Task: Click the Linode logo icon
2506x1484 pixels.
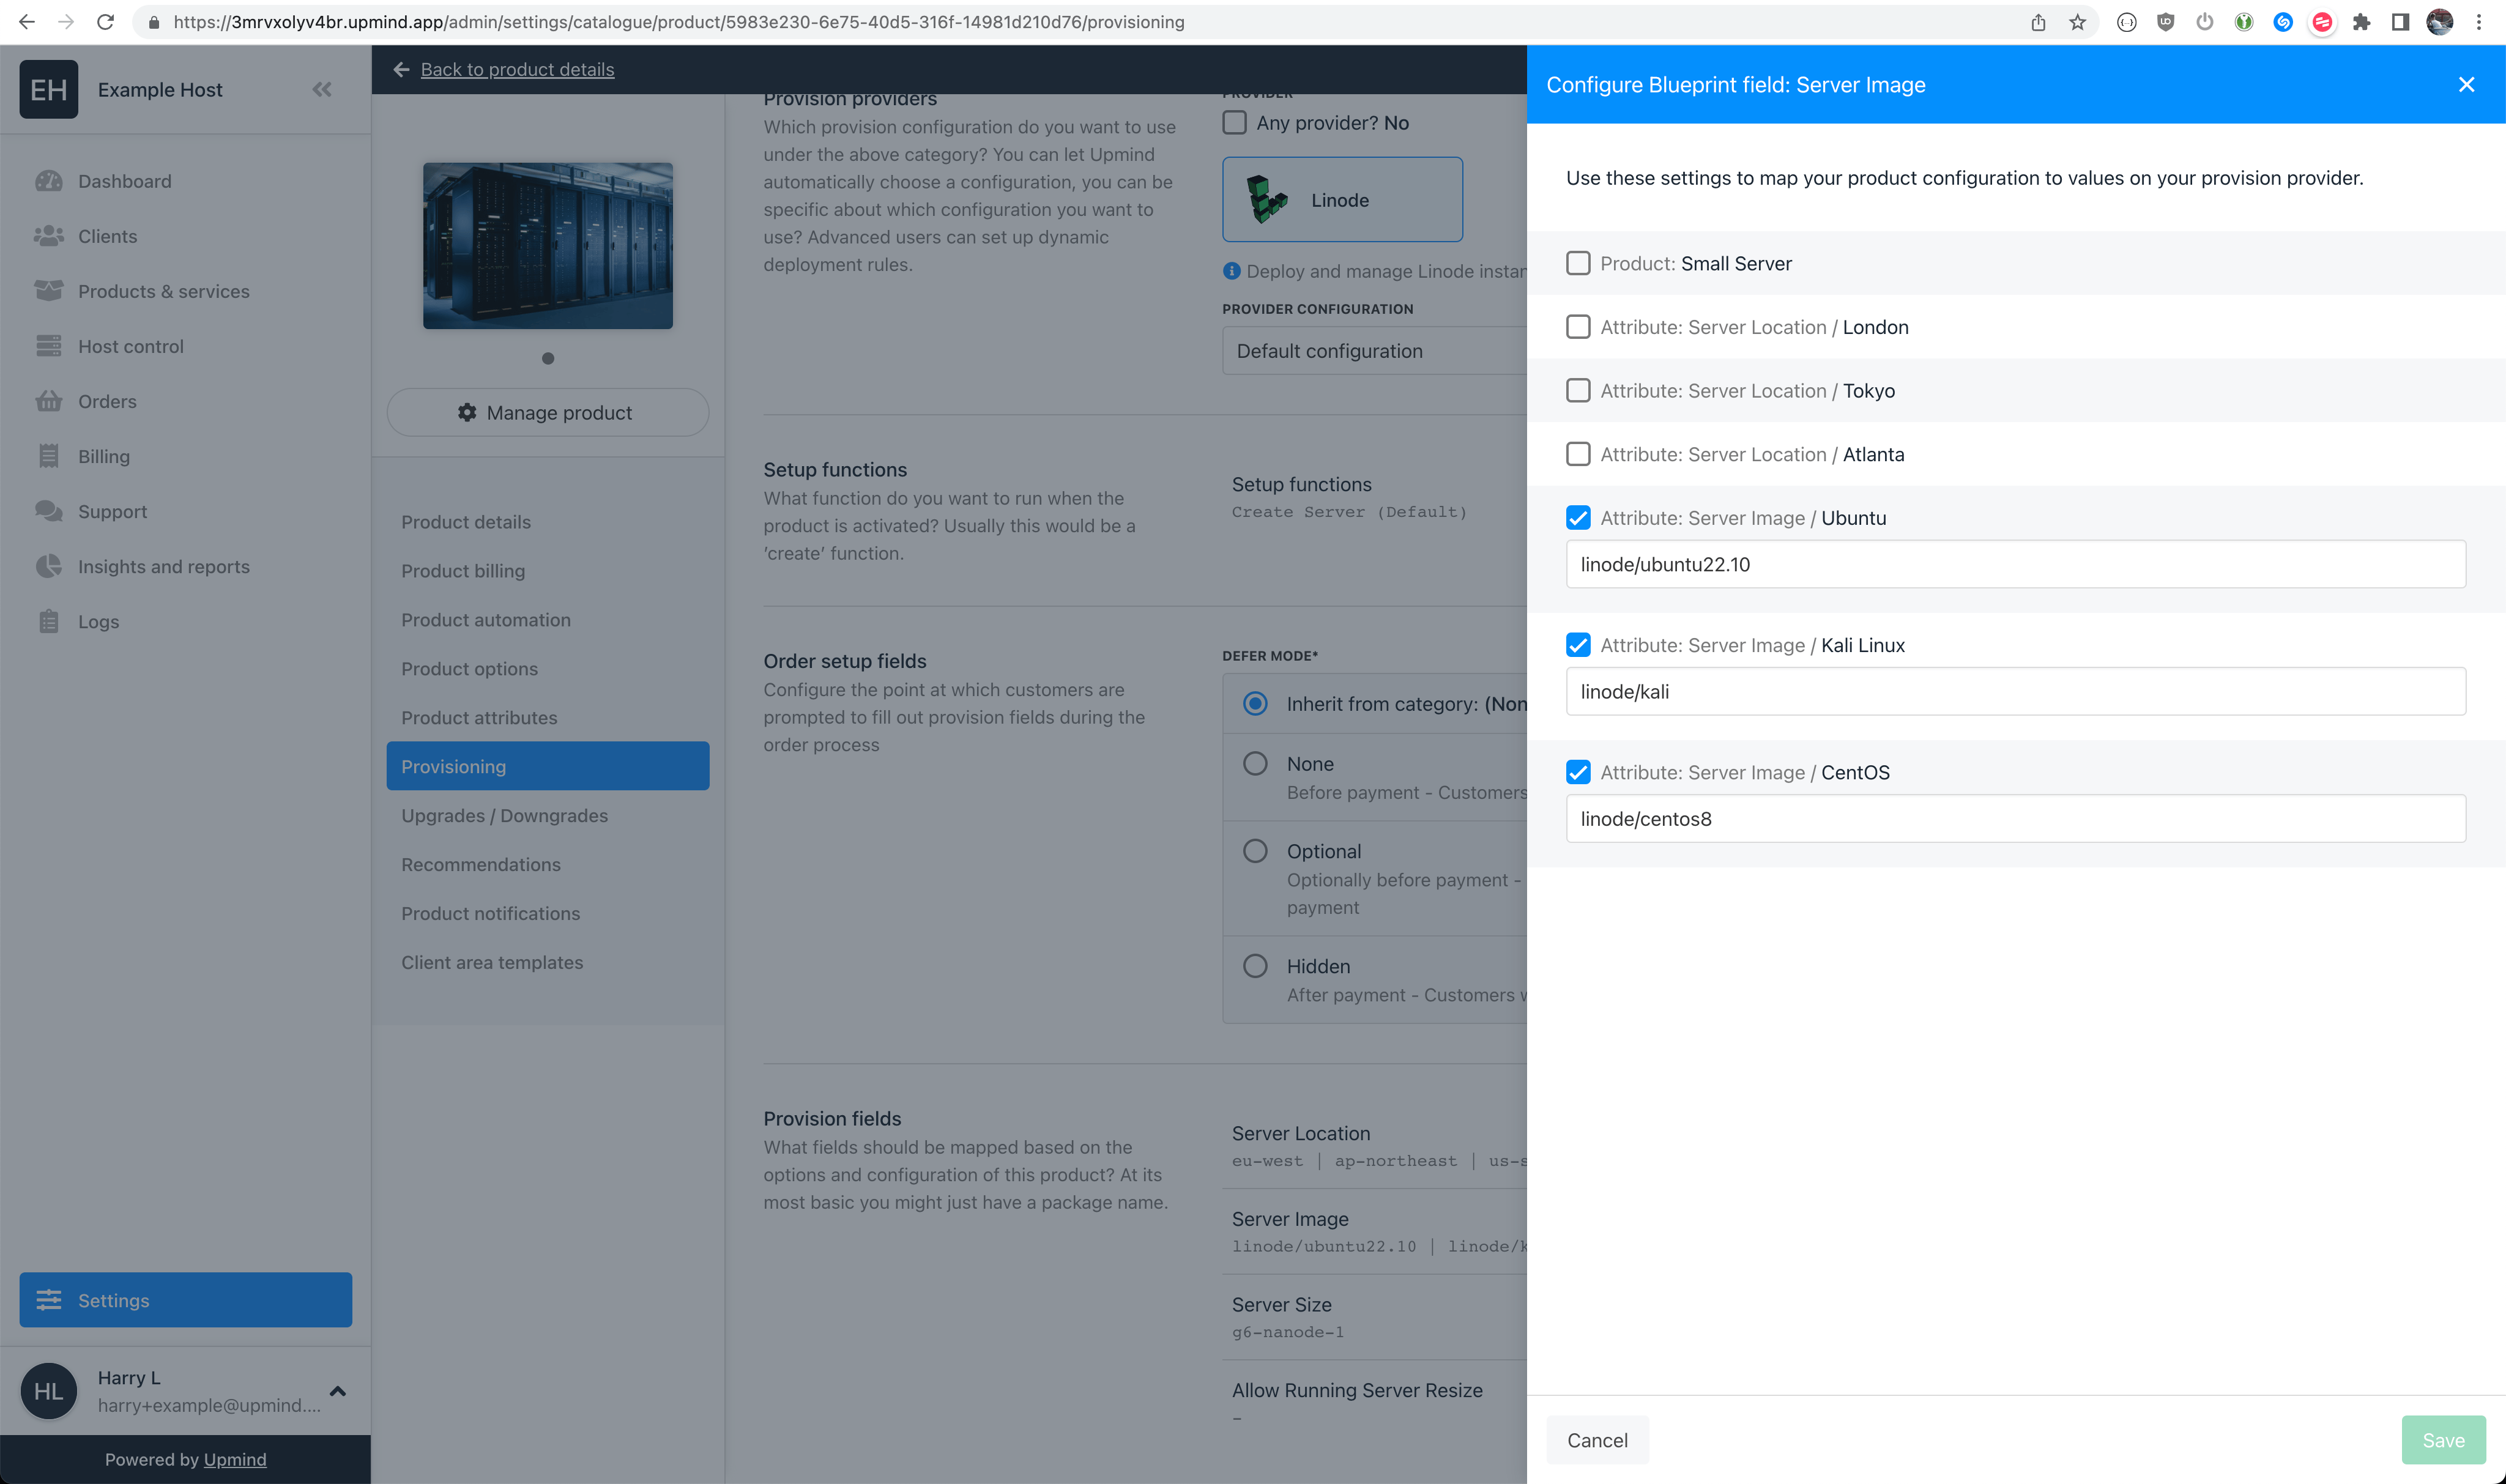Action: click(1267, 199)
